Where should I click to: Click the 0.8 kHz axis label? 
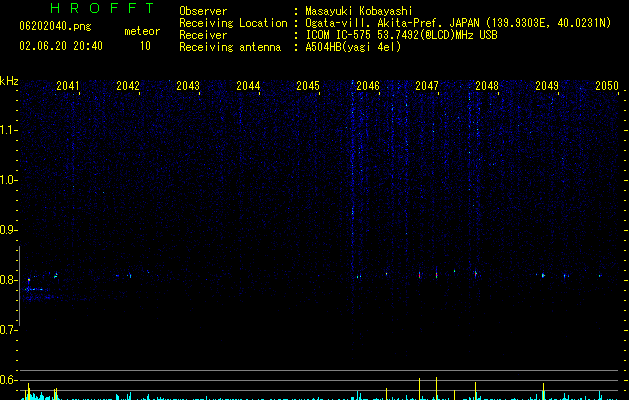tap(8, 280)
